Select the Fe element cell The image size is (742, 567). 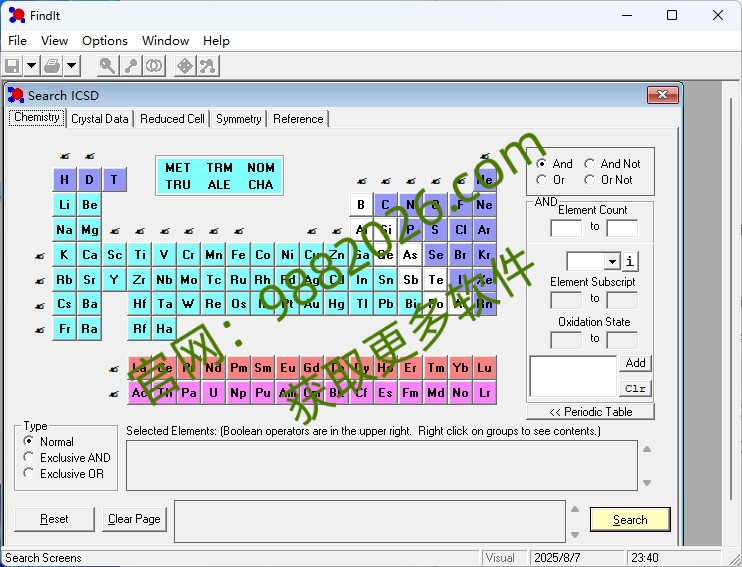coord(238,255)
